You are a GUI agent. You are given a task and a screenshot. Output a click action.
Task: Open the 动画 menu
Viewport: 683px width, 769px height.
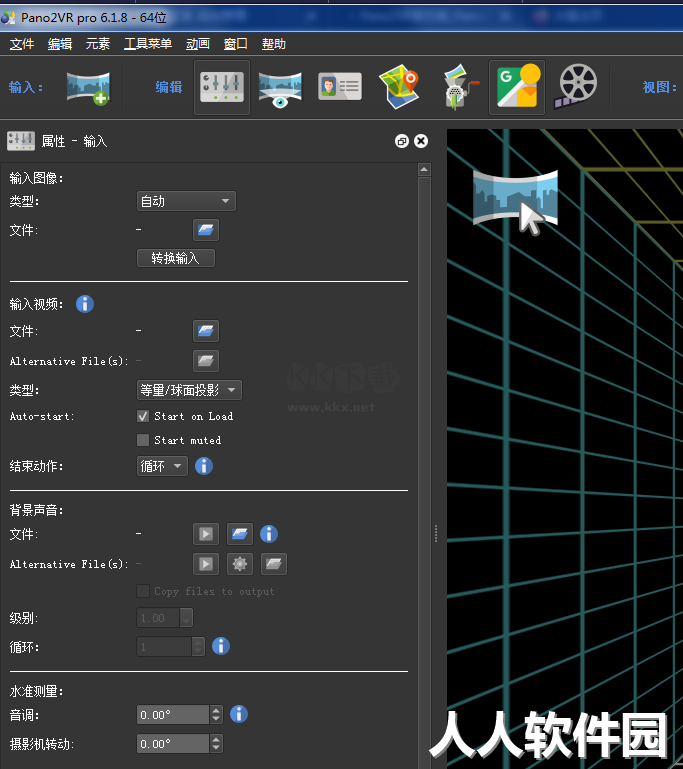[198, 44]
